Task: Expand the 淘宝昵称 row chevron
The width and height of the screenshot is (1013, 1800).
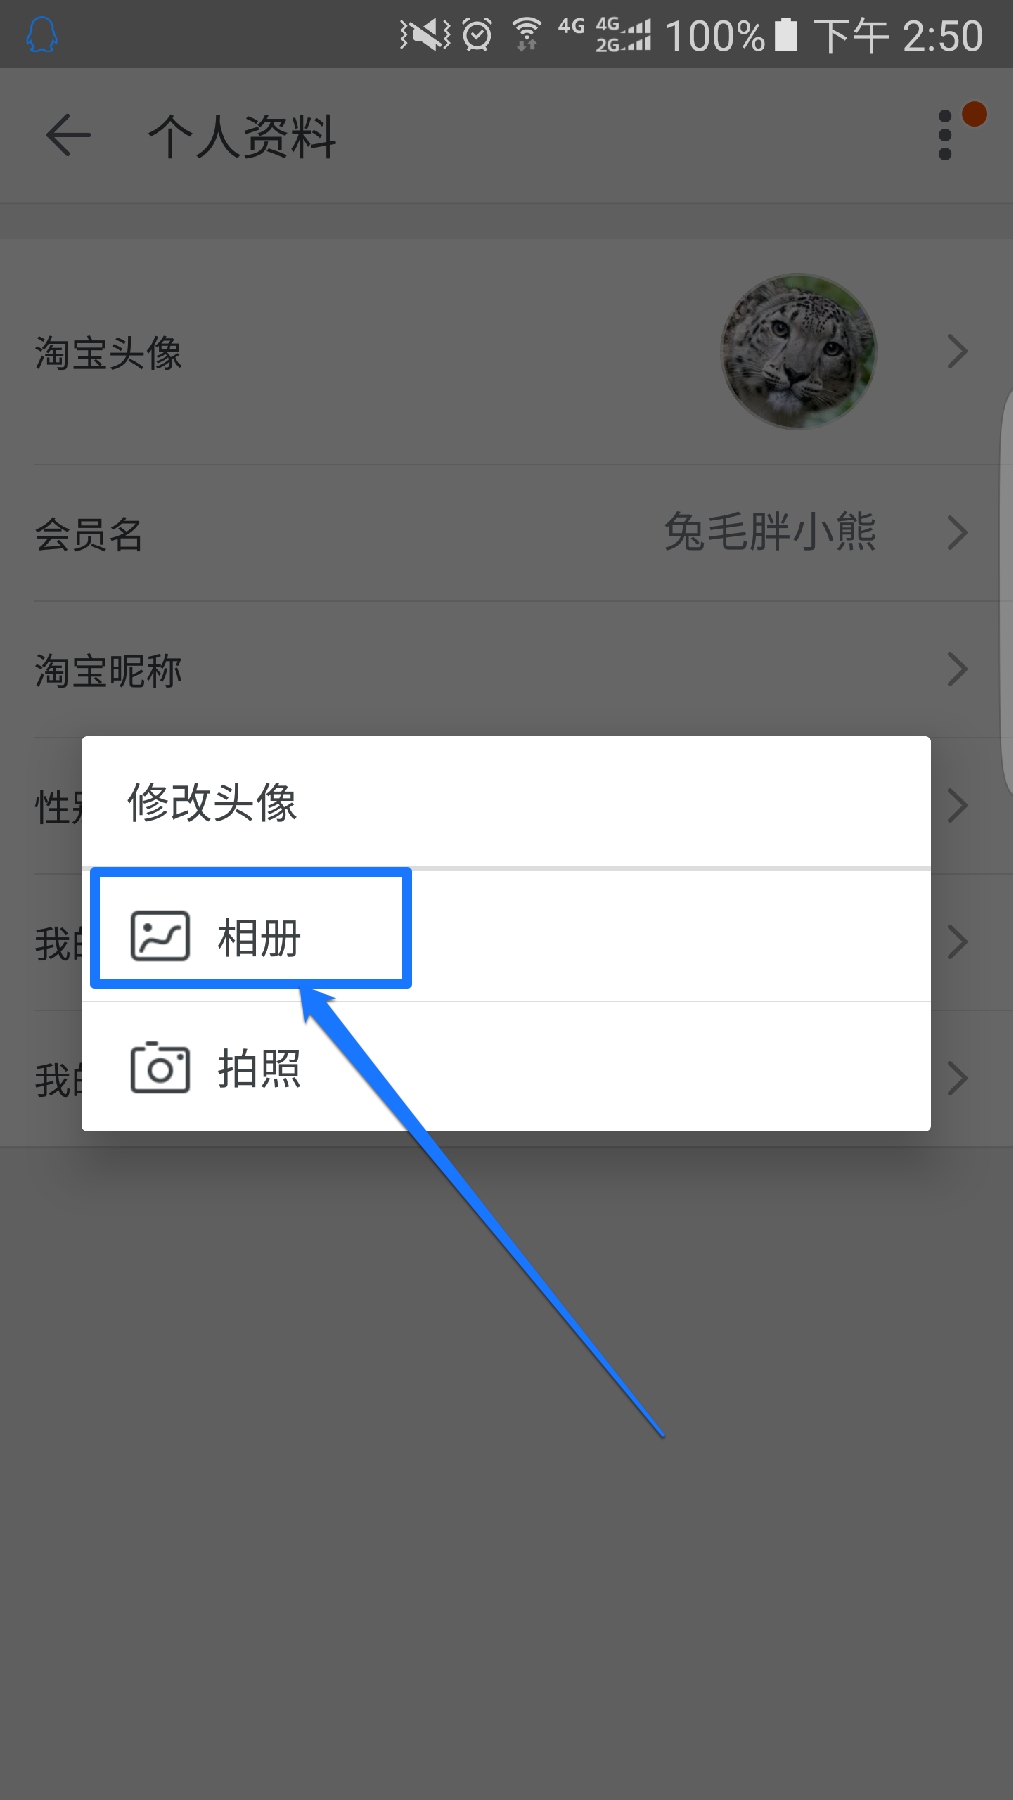Action: (957, 669)
